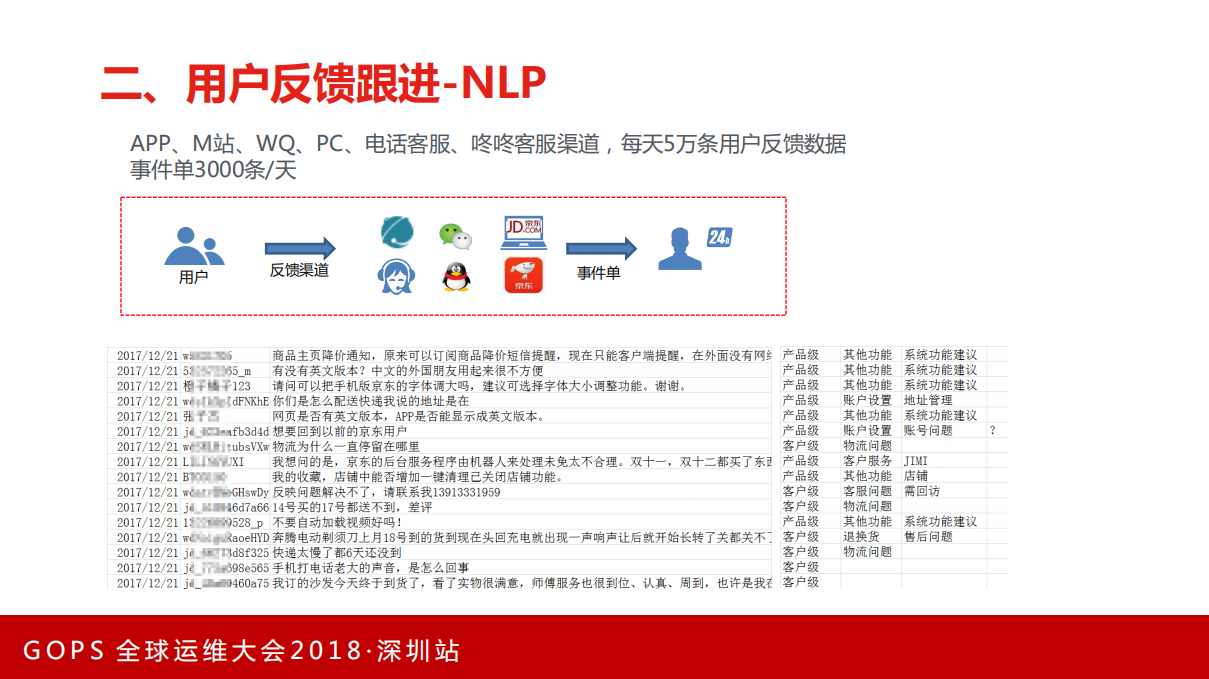Image resolution: width=1209 pixels, height=679 pixels.
Task: Click the teal globe channel icon
Action: point(398,231)
